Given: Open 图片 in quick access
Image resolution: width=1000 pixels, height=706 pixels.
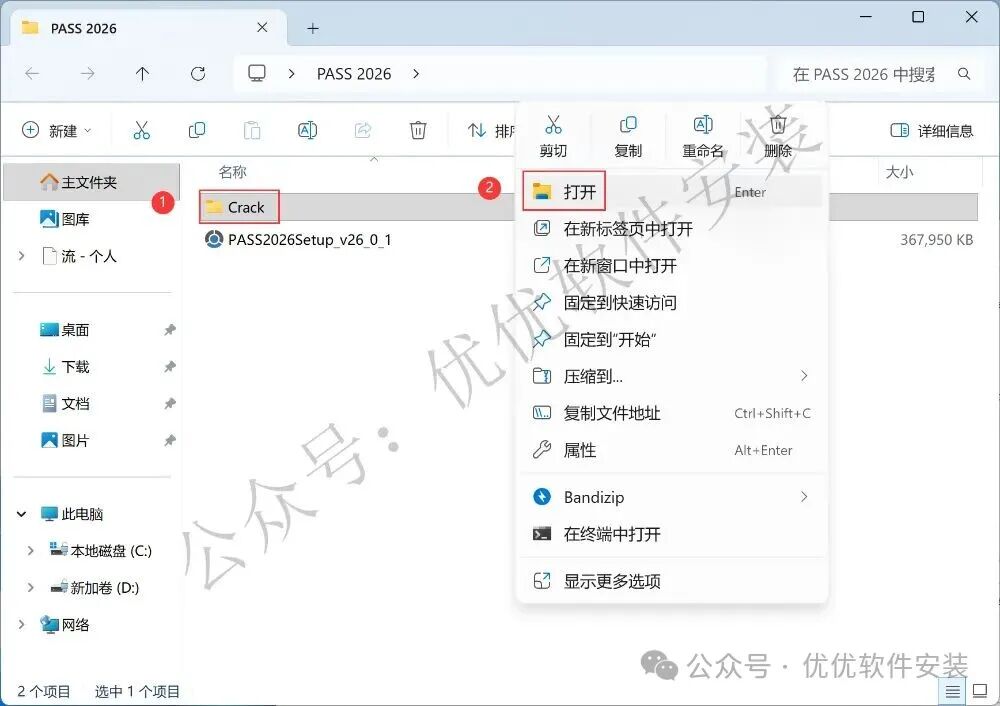Looking at the screenshot, I should (65, 441).
